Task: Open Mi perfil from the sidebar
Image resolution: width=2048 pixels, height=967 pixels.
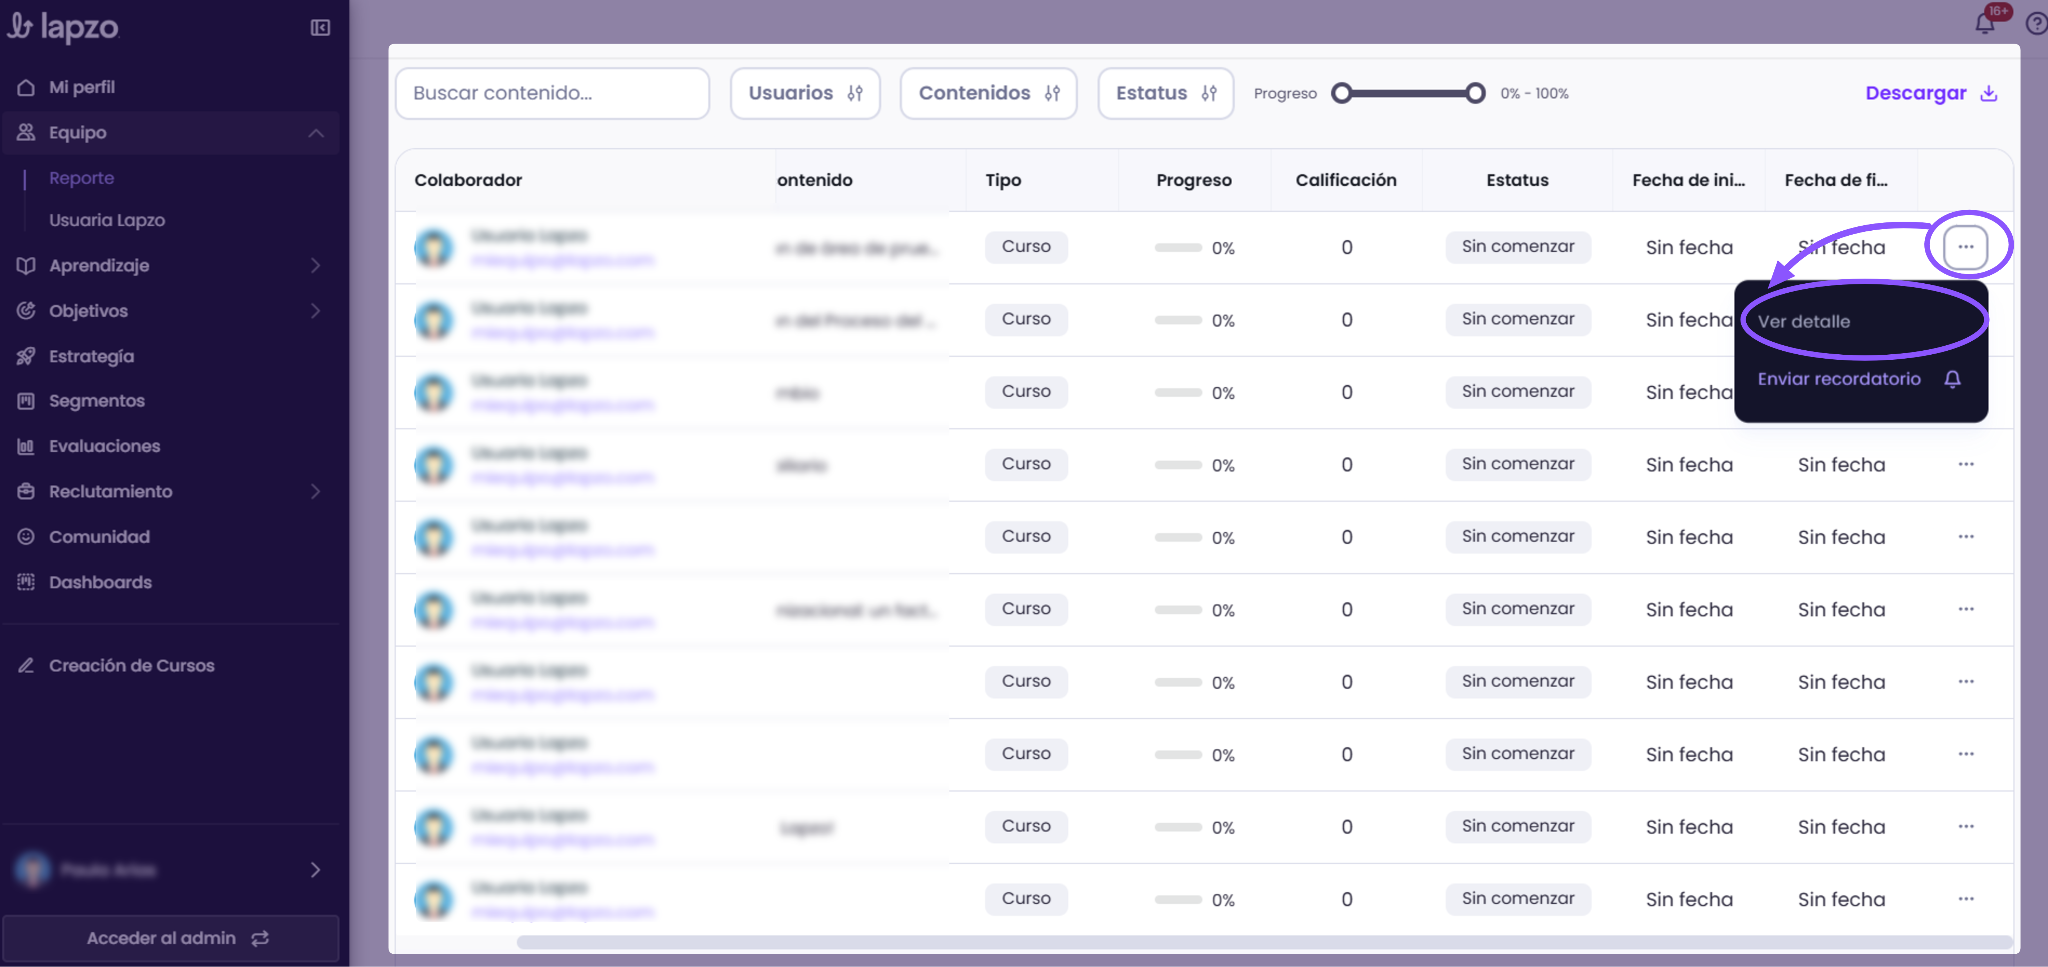Action: coord(82,87)
